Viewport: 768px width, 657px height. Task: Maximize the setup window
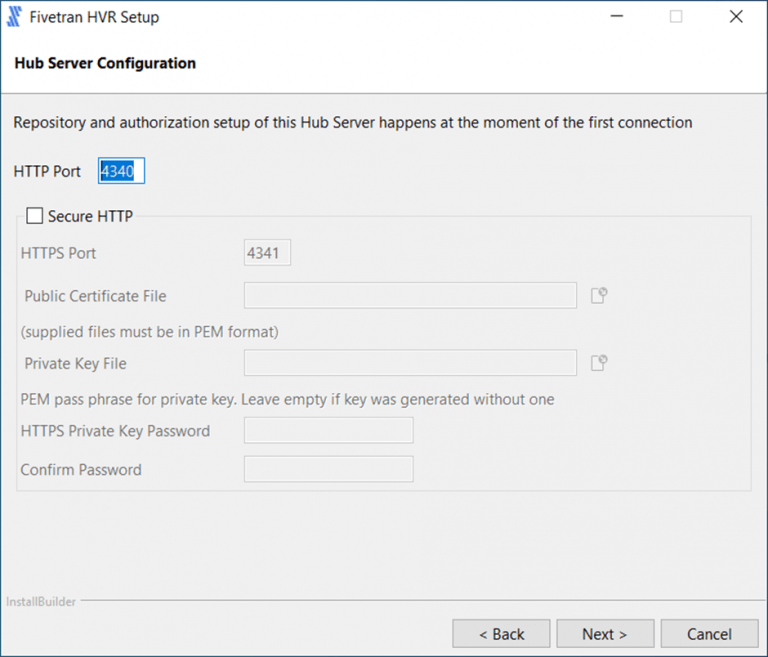pyautogui.click(x=676, y=17)
